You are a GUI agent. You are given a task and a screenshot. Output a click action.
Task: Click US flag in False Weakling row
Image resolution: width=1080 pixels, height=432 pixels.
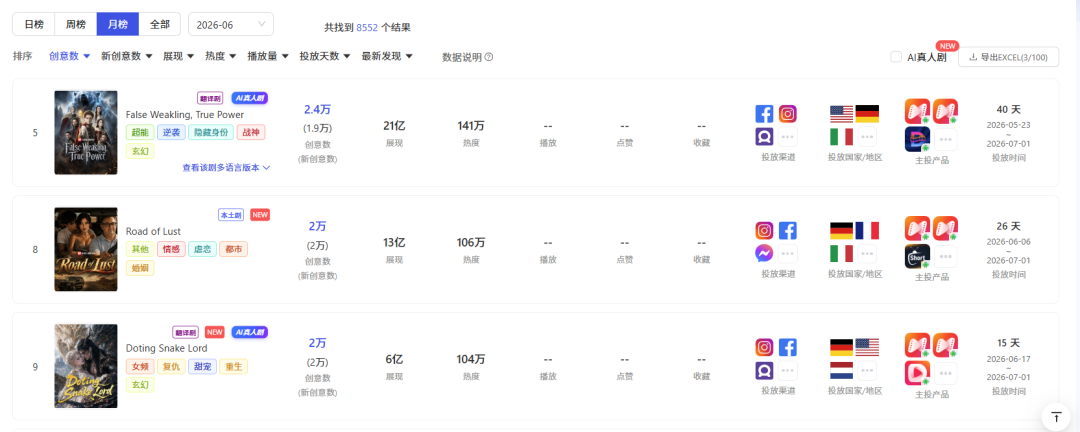[x=841, y=114]
